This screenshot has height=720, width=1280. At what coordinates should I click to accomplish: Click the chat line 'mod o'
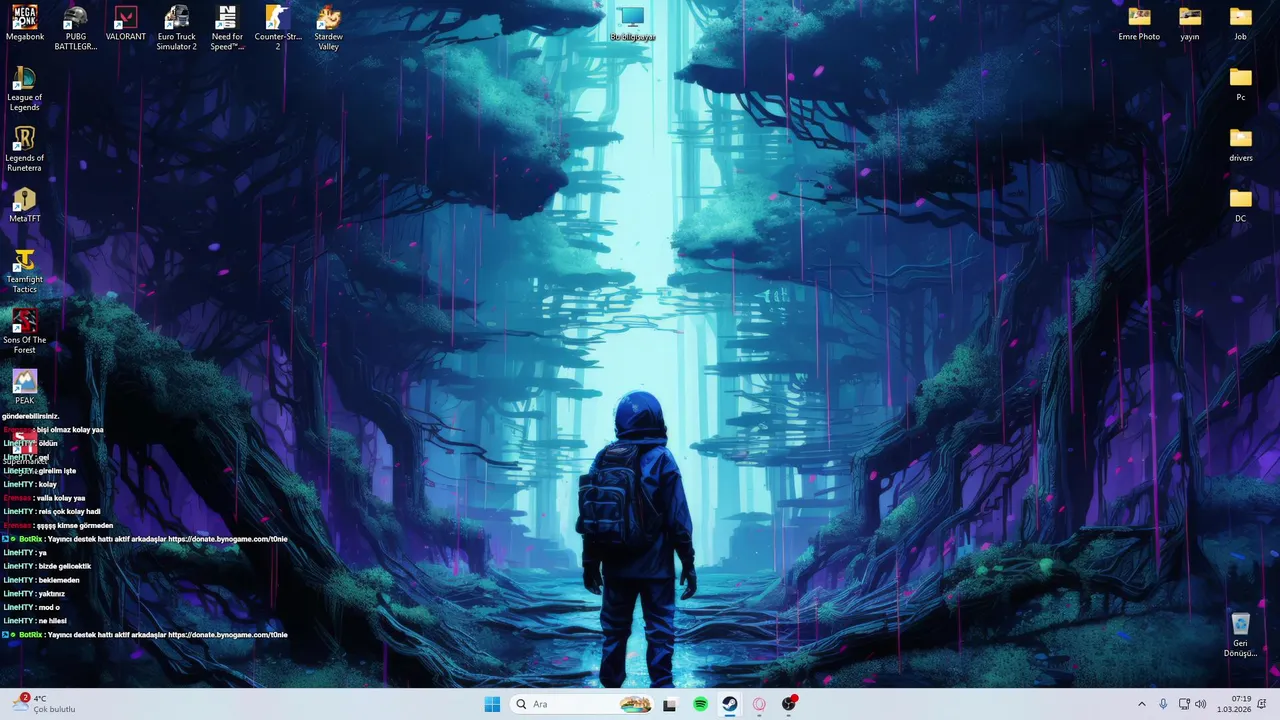point(49,607)
